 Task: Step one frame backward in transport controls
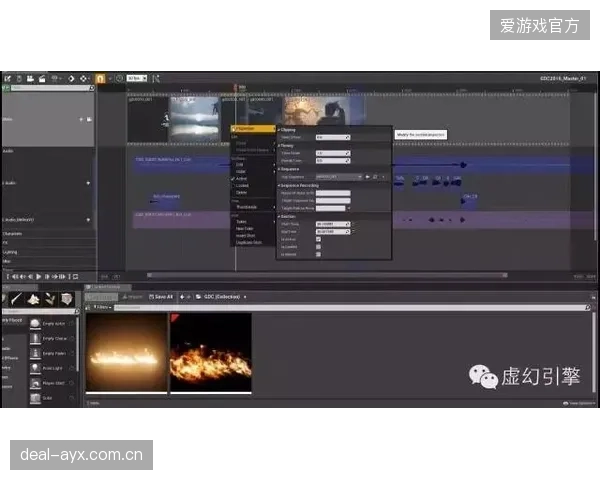click(31, 276)
